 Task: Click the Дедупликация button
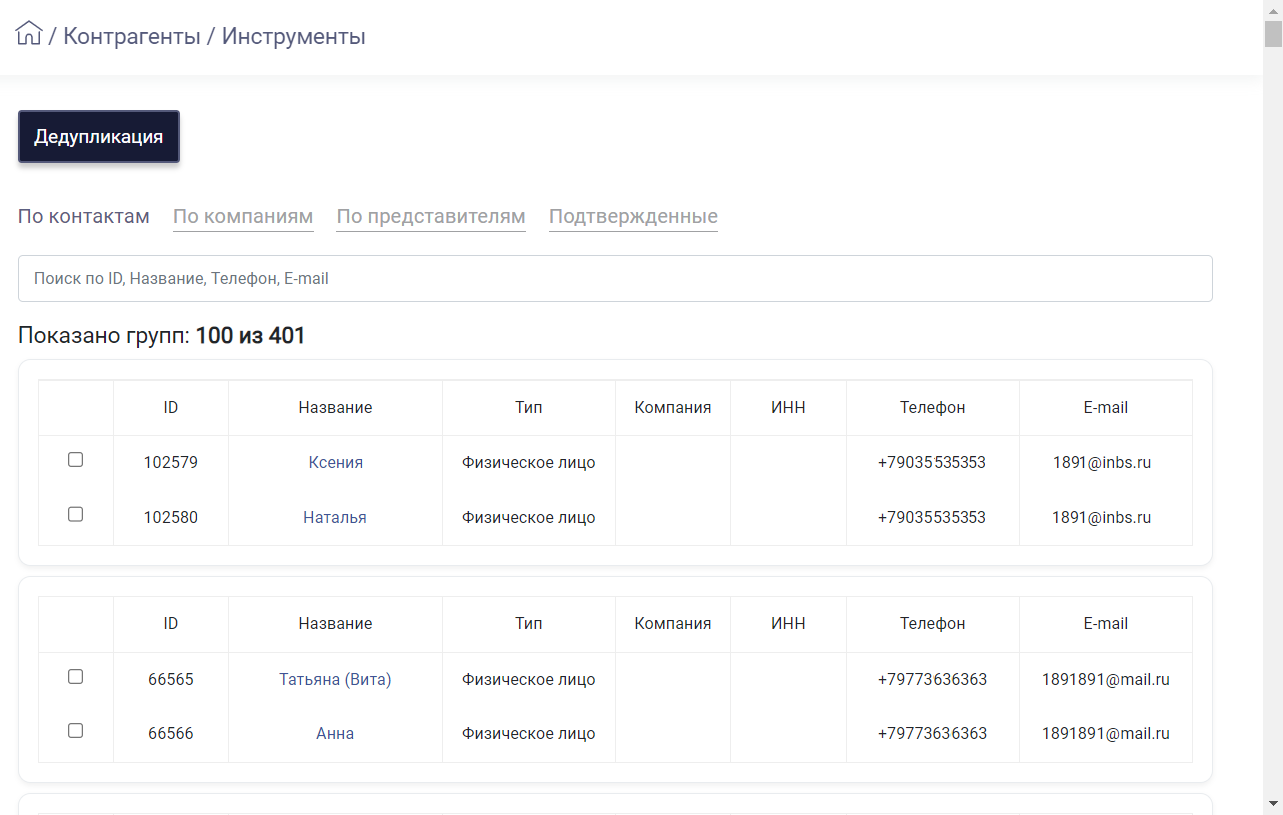point(99,136)
